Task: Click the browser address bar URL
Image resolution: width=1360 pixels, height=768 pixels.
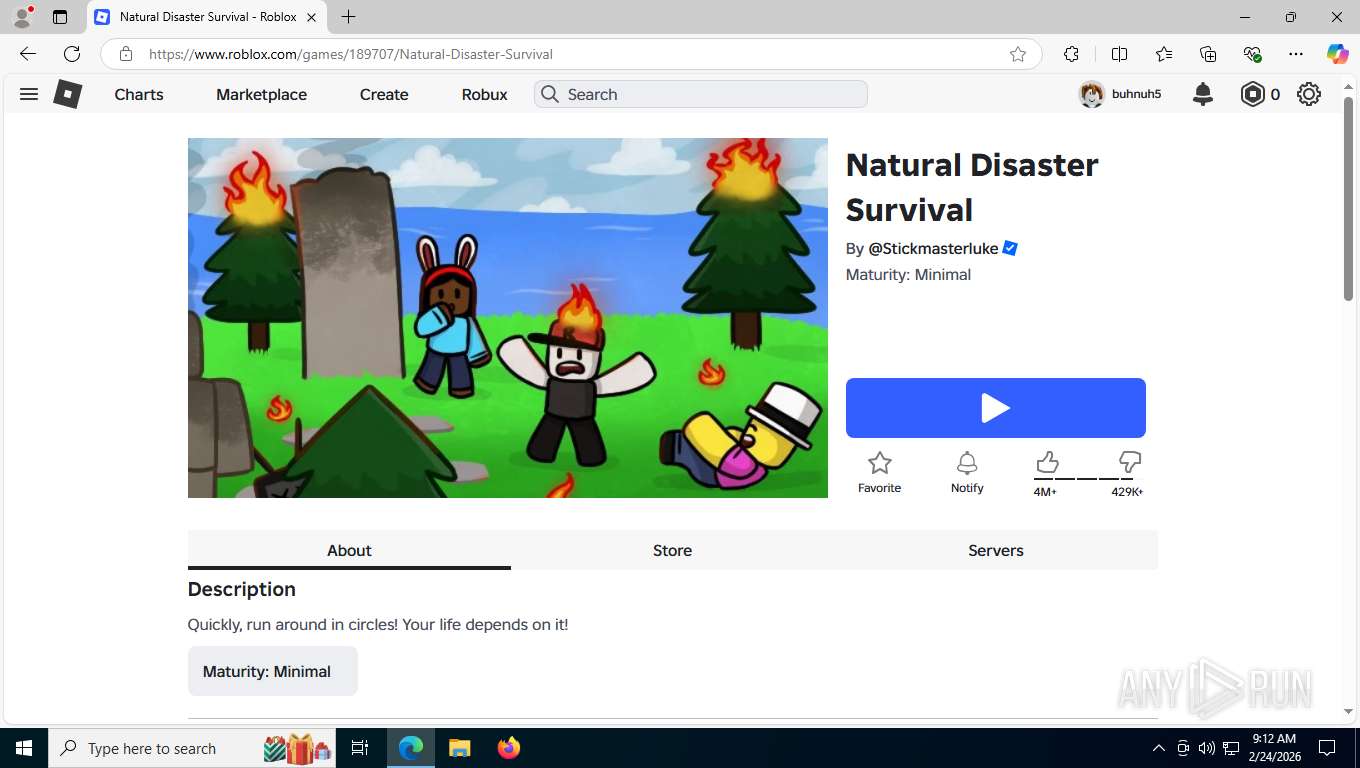Action: pyautogui.click(x=351, y=54)
